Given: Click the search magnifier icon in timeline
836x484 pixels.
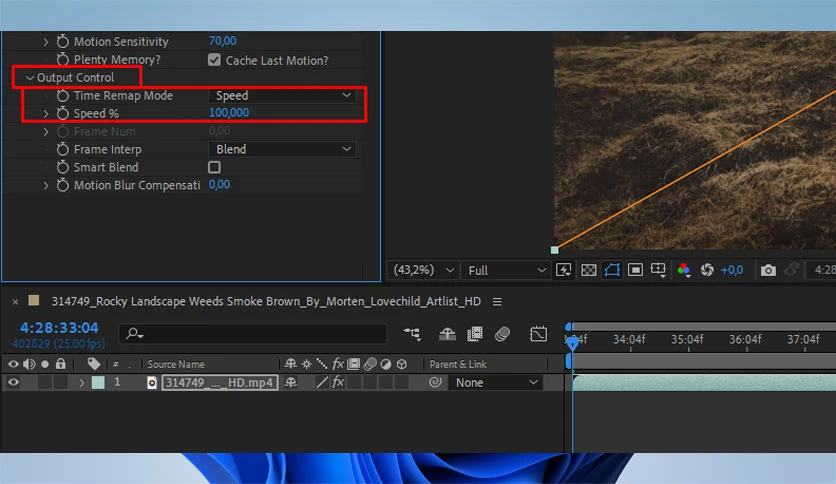Looking at the screenshot, I should 134,334.
